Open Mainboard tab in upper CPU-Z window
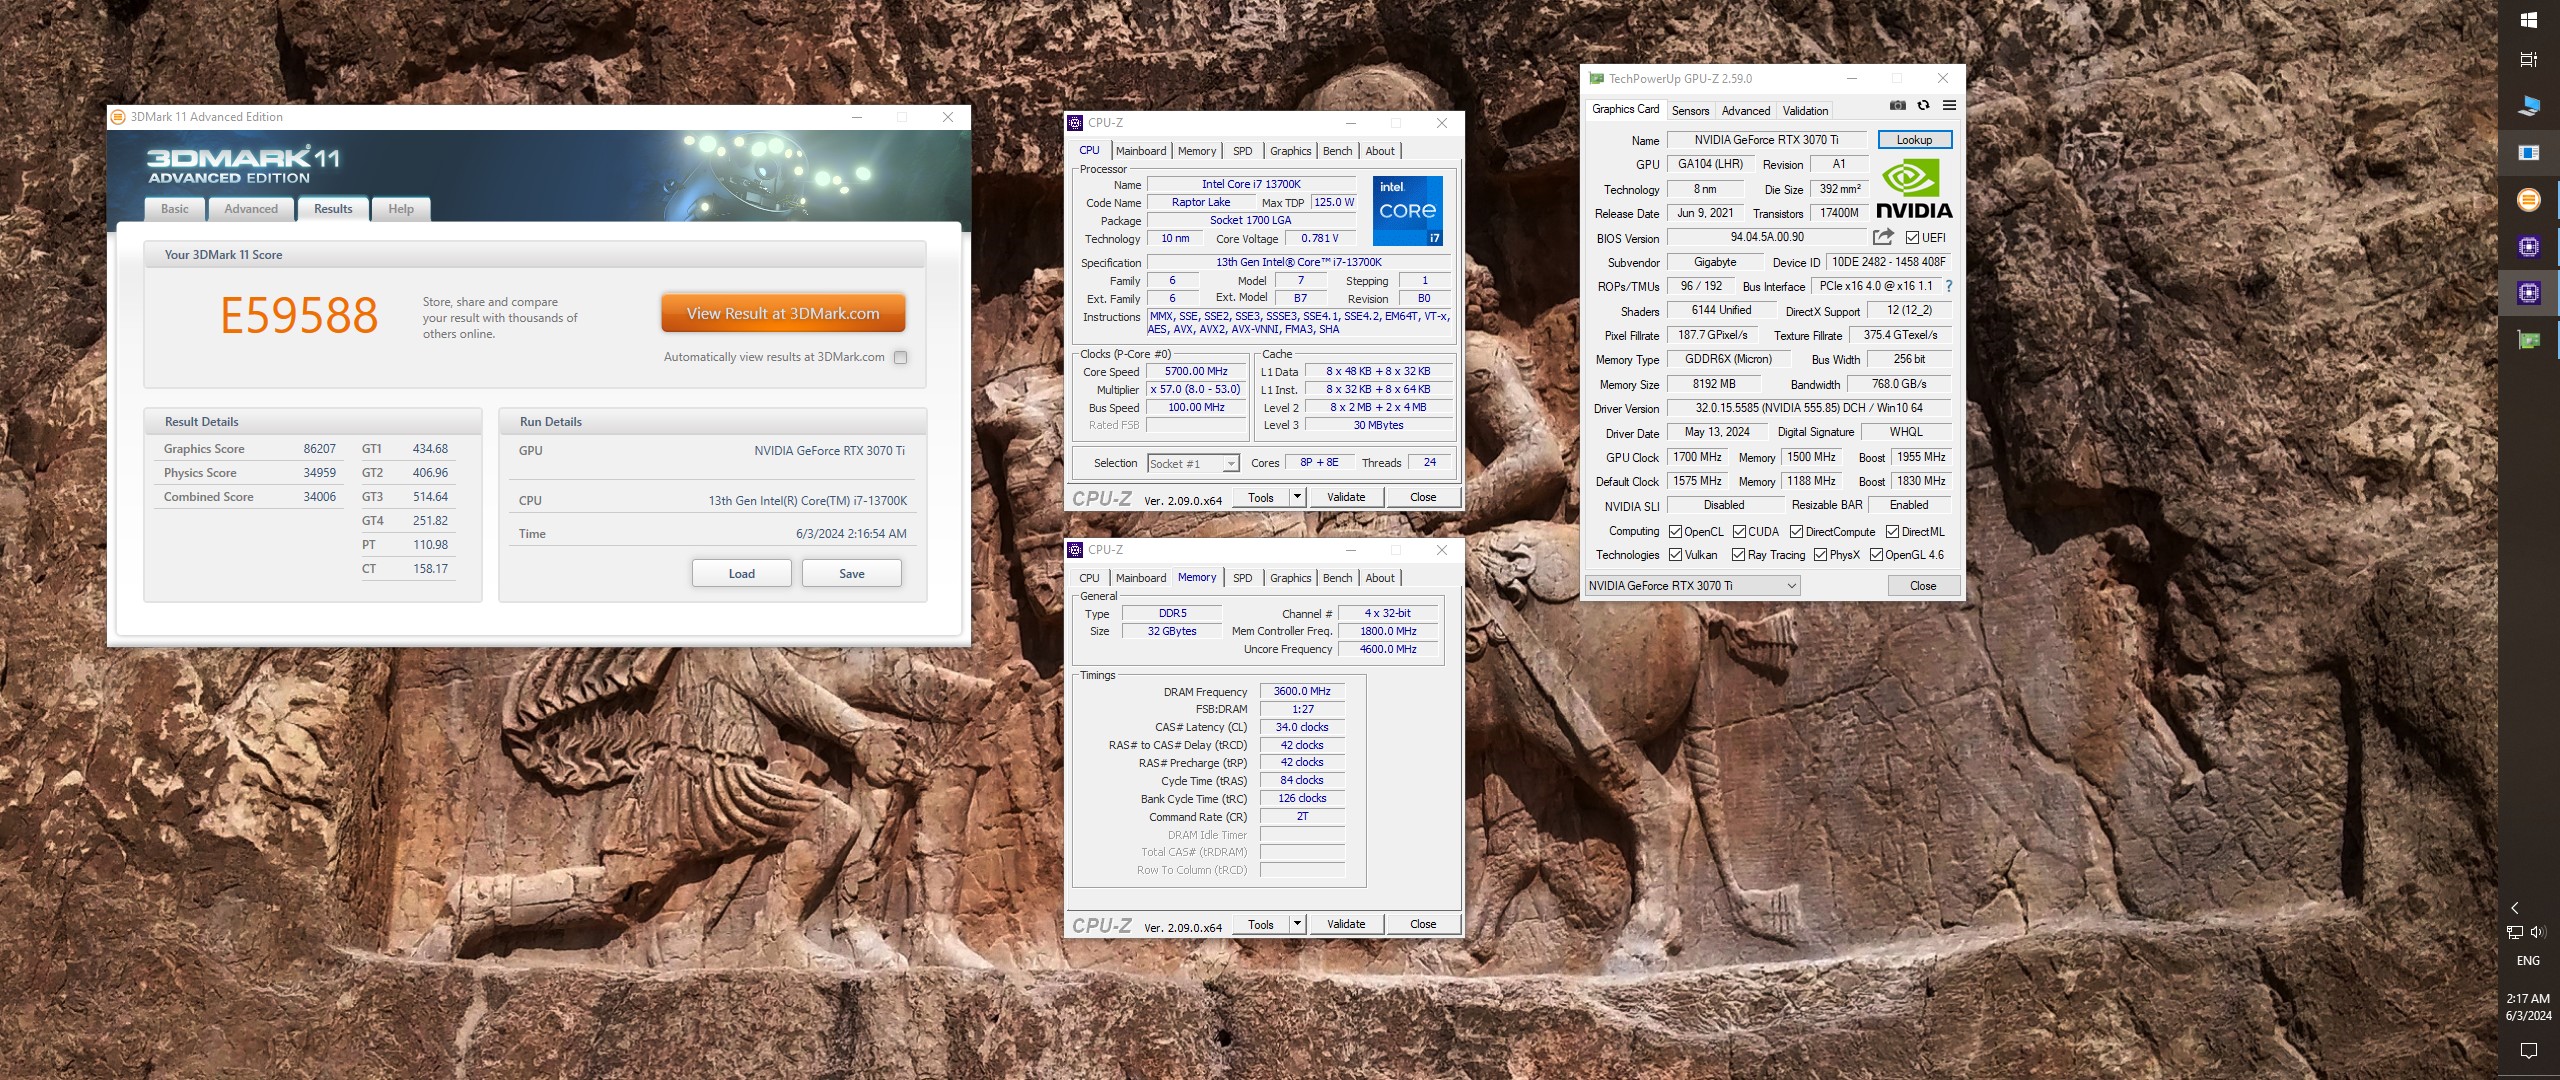The width and height of the screenshot is (2560, 1080). pyautogui.click(x=1141, y=151)
